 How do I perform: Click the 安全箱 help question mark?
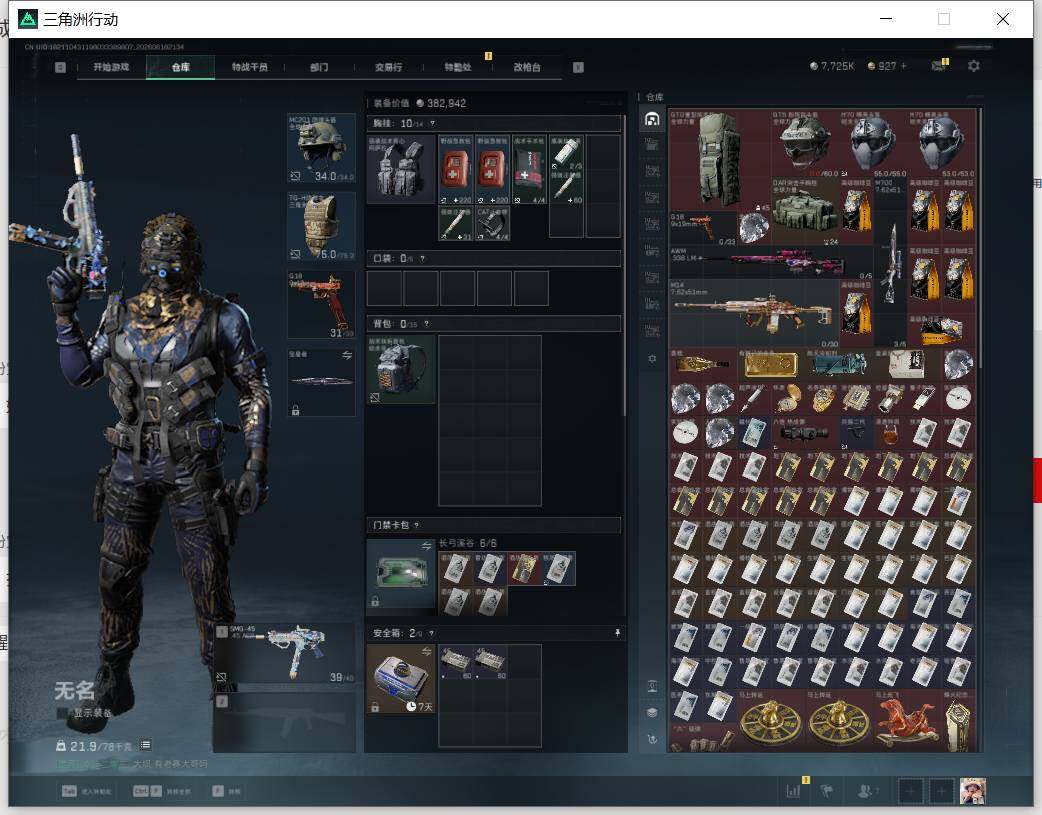pos(432,634)
